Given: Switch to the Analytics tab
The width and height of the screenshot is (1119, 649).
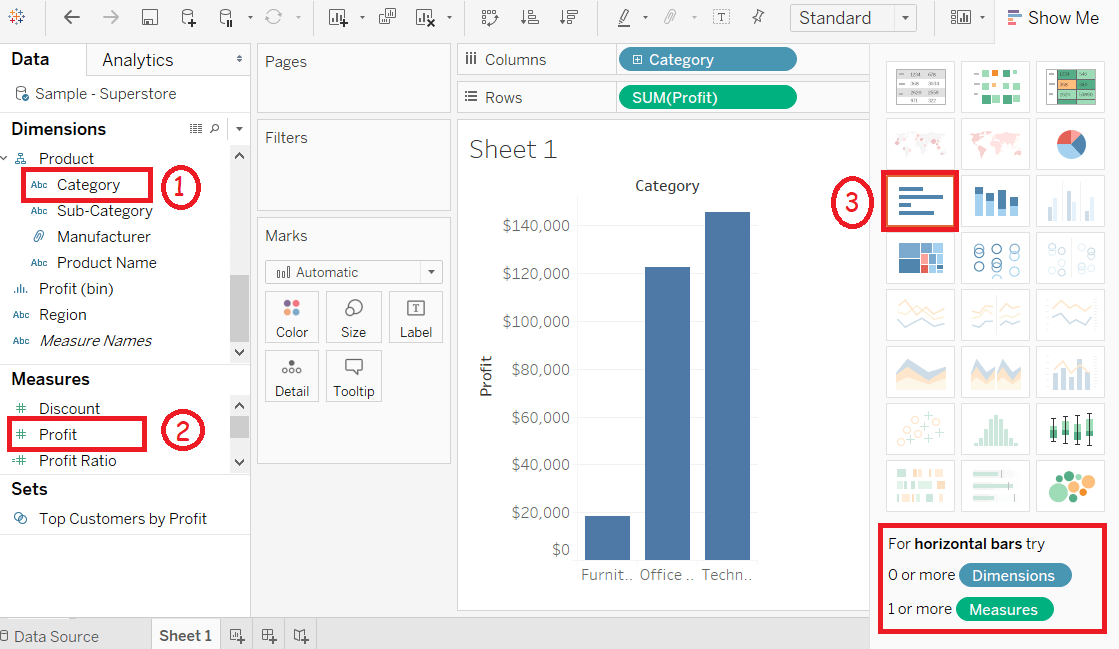Looking at the screenshot, I should click(x=138, y=60).
